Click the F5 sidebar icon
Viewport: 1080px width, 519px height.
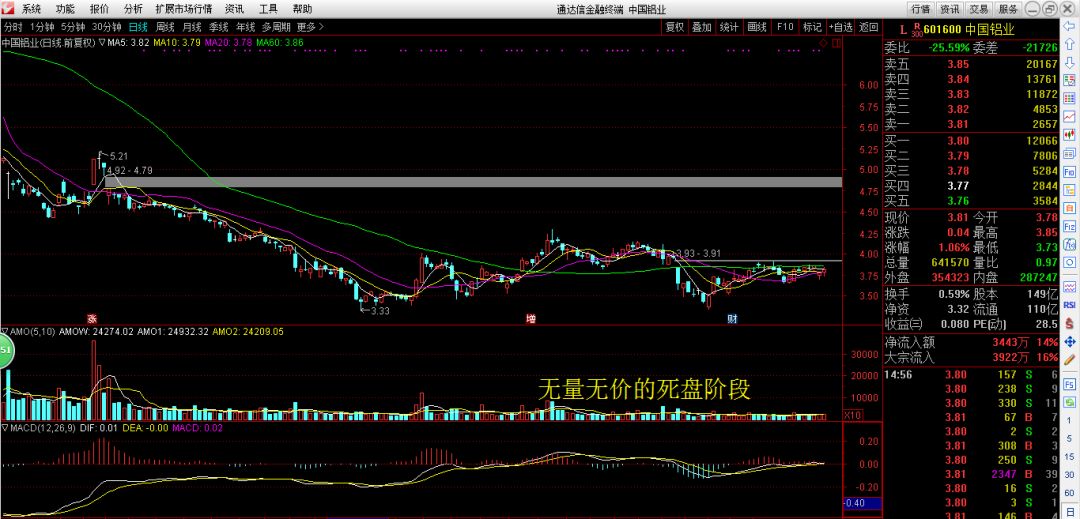(1070, 383)
